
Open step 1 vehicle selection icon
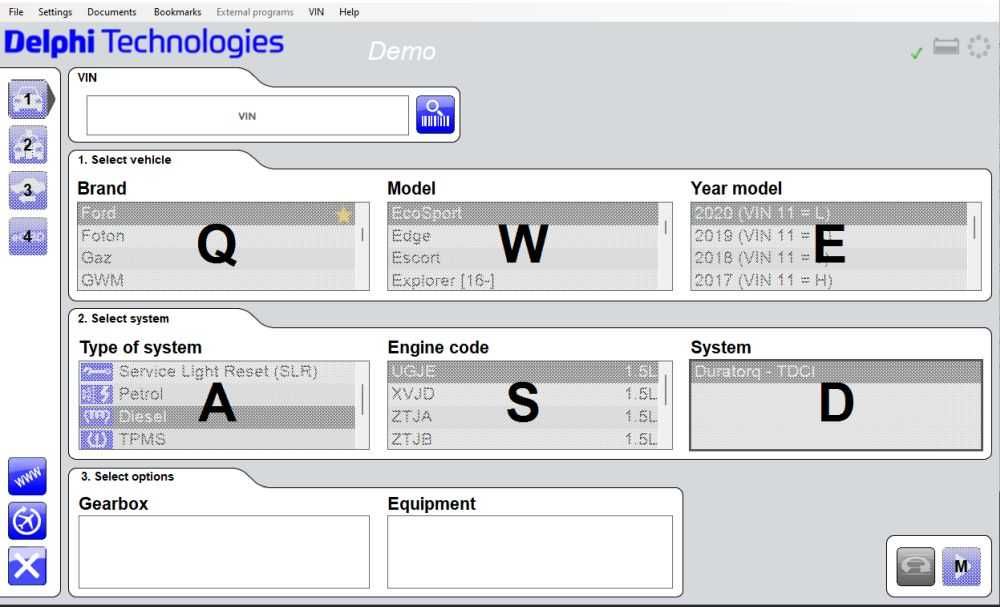point(28,99)
